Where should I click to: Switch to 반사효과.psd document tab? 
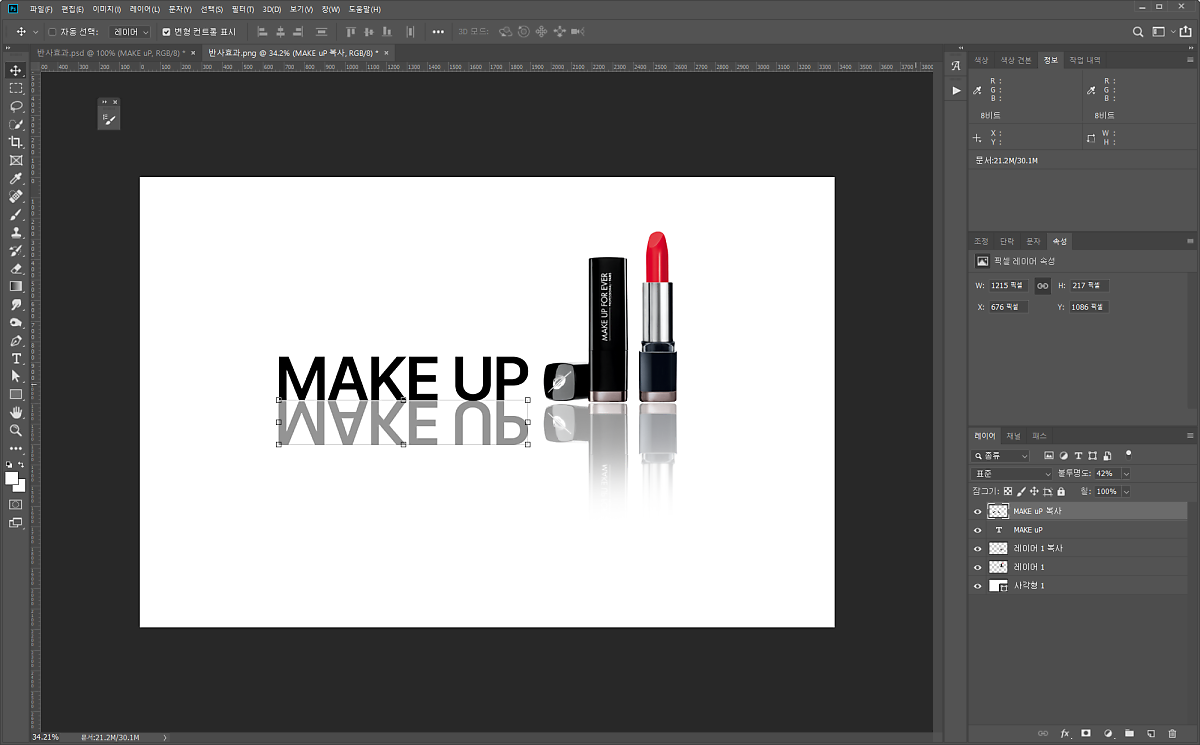112,52
